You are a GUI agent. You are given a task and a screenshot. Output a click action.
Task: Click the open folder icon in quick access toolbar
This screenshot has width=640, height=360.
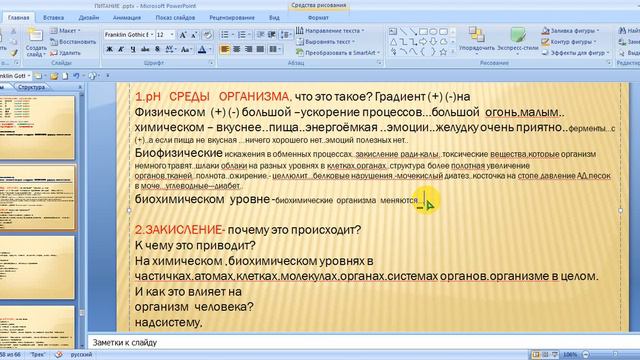(x=54, y=76)
